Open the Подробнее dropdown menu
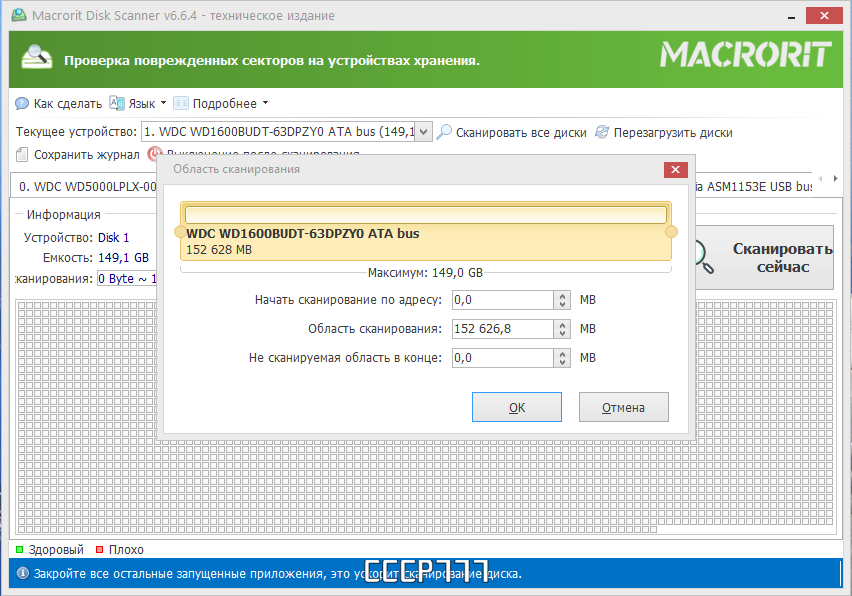Image resolution: width=852 pixels, height=596 pixels. click(x=221, y=103)
